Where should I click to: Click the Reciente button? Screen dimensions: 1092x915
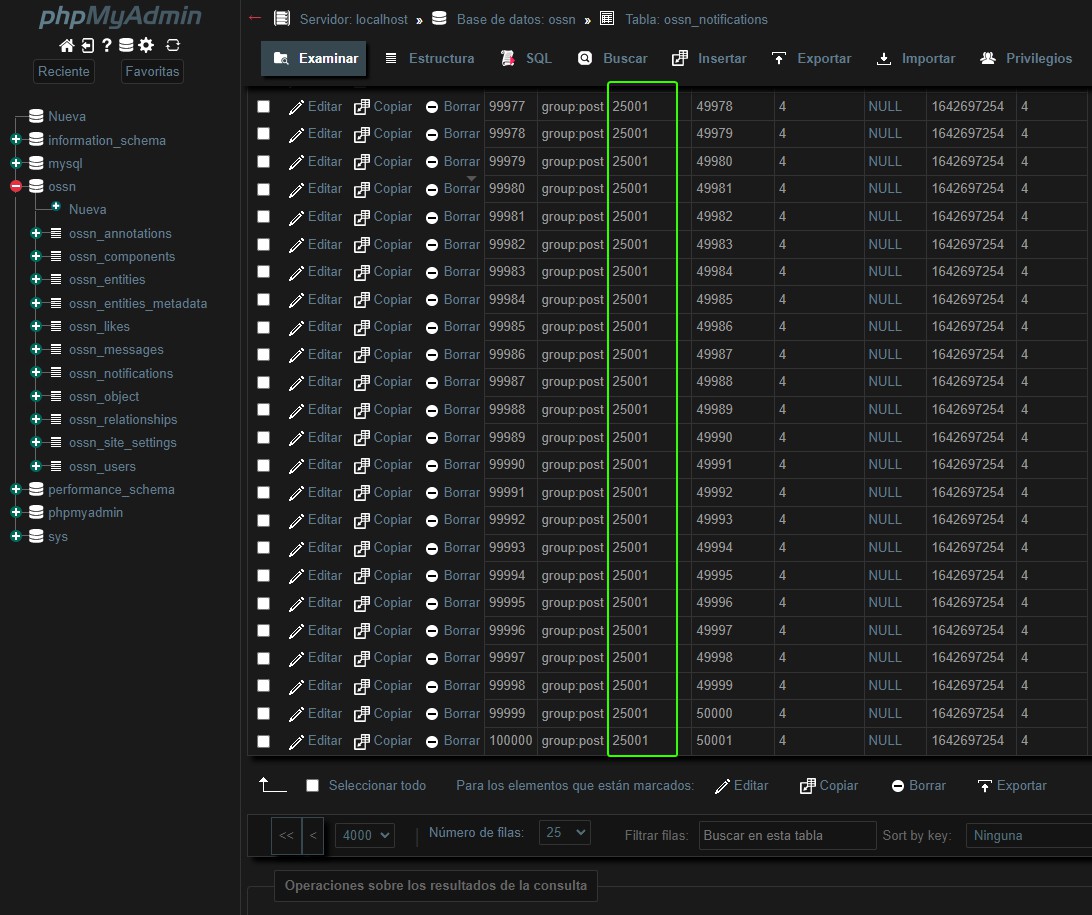pyautogui.click(x=64, y=71)
